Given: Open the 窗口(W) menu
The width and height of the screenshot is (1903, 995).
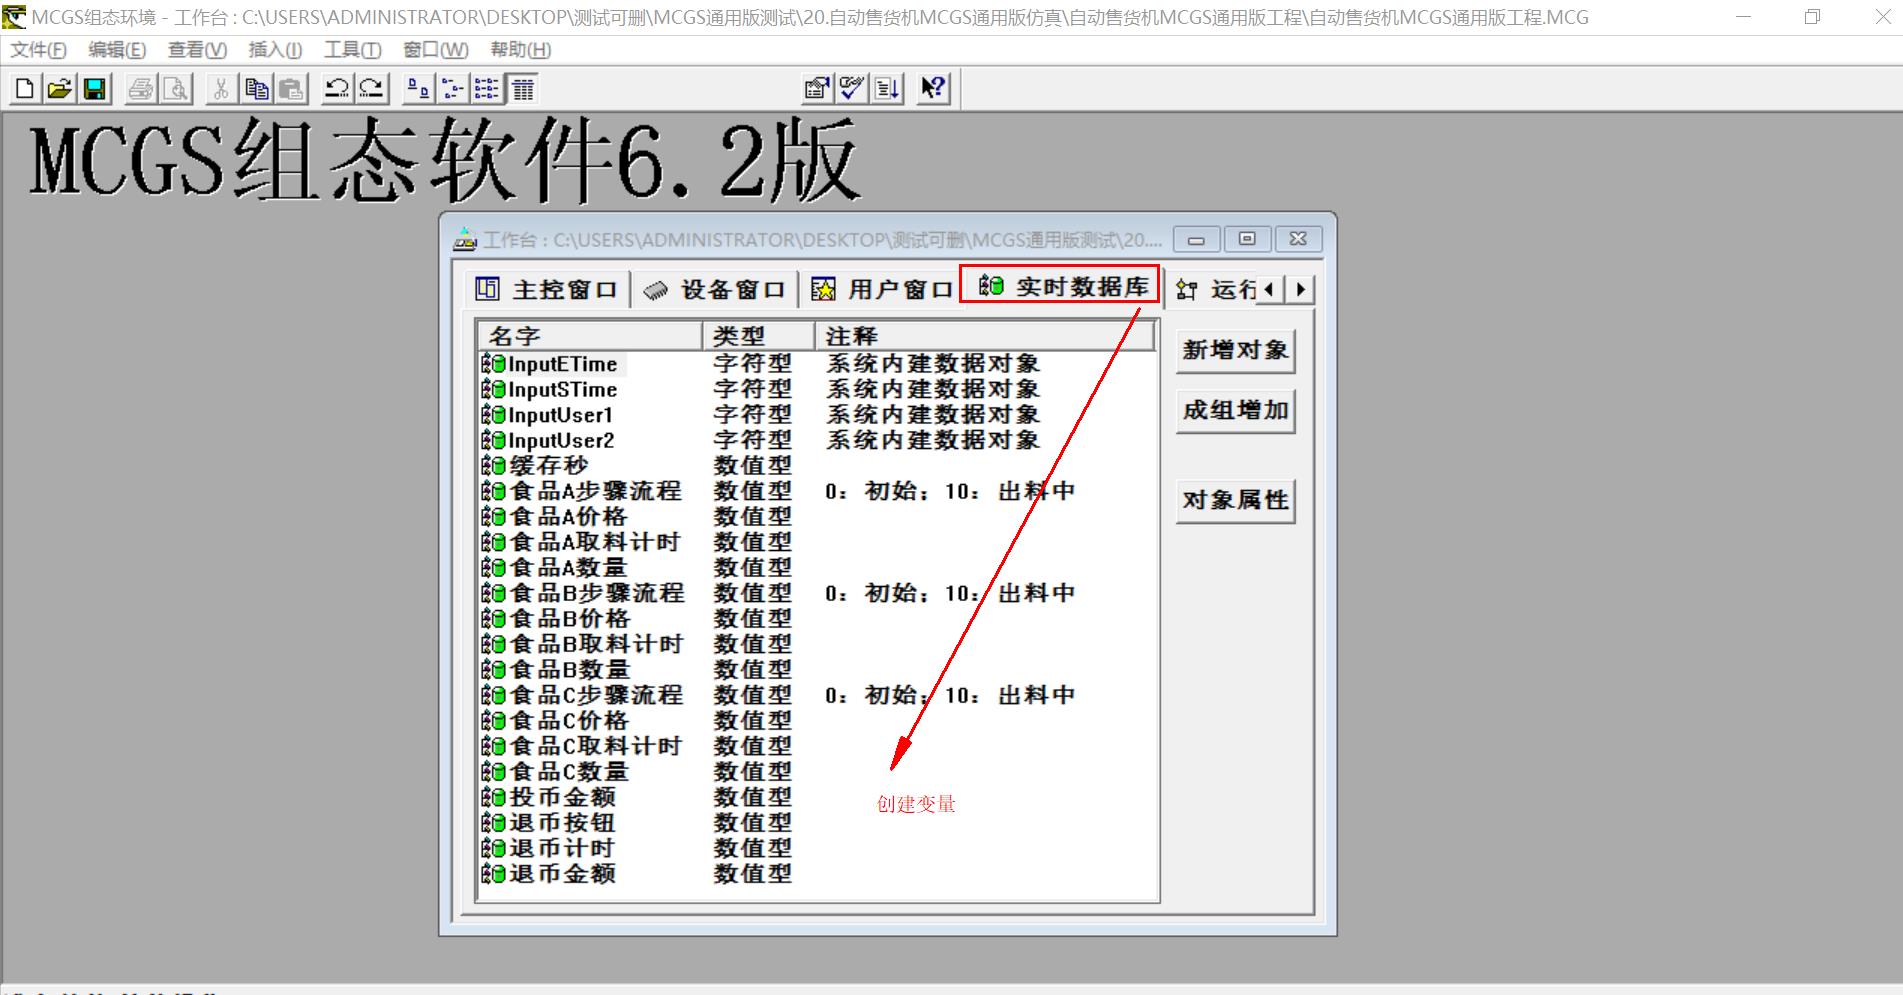Looking at the screenshot, I should [435, 50].
